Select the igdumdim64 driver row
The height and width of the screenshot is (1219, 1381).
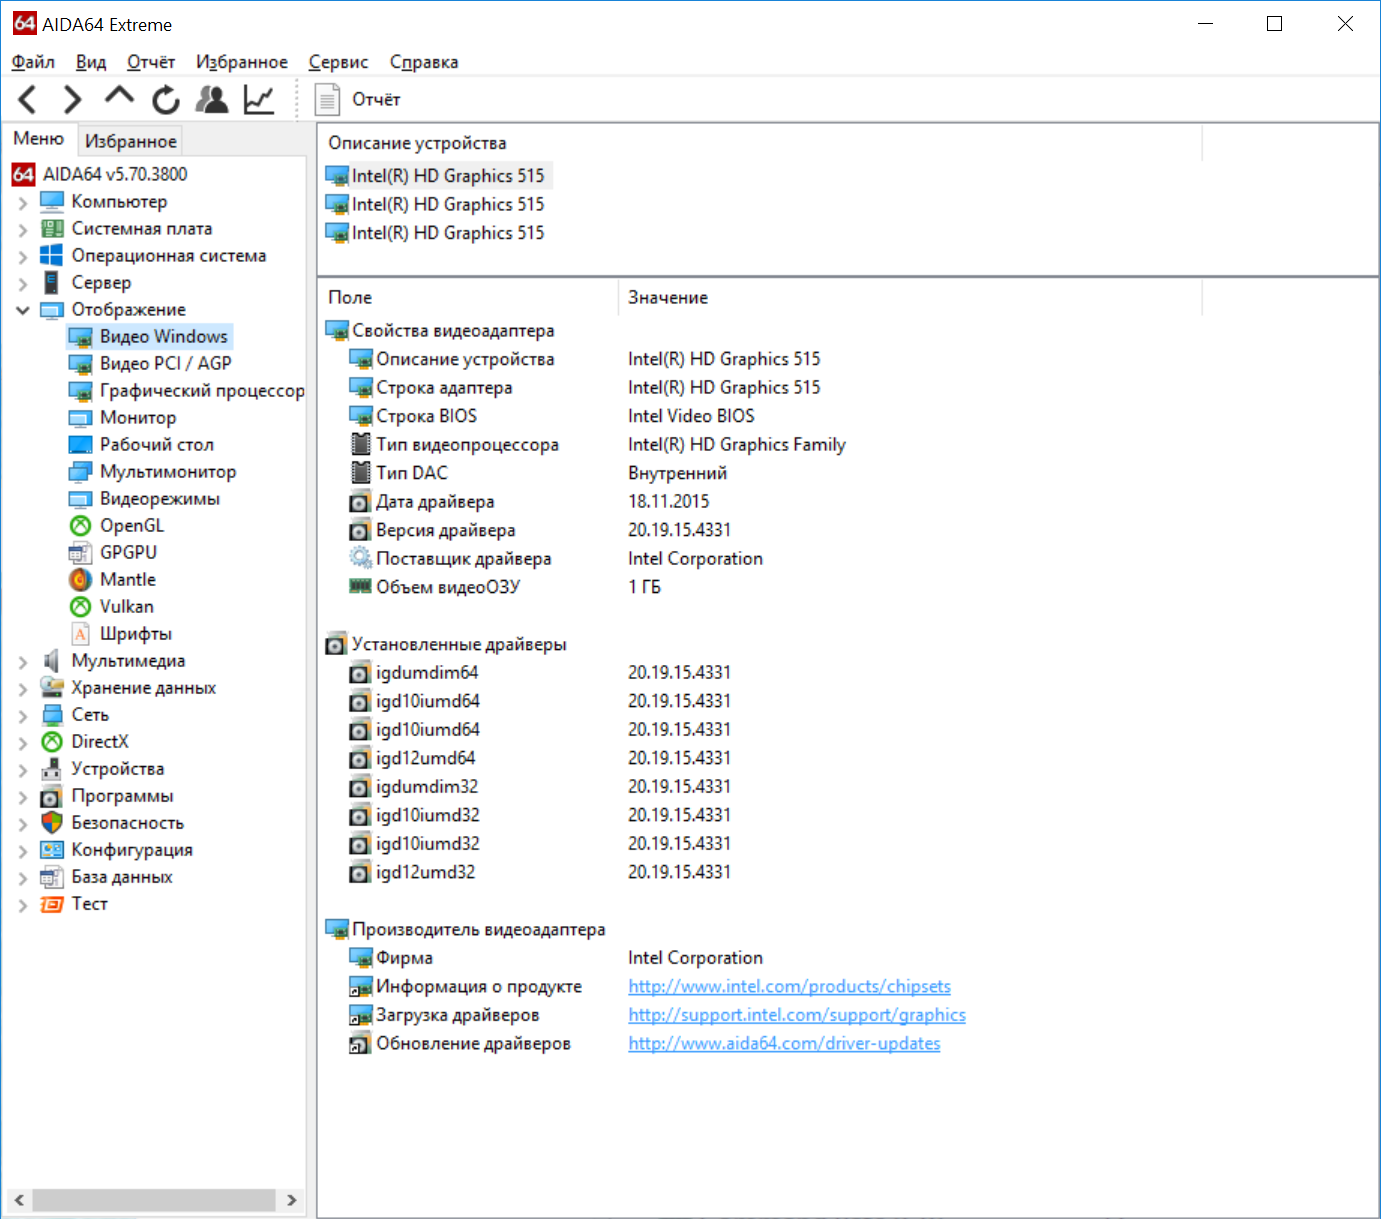tap(540, 673)
